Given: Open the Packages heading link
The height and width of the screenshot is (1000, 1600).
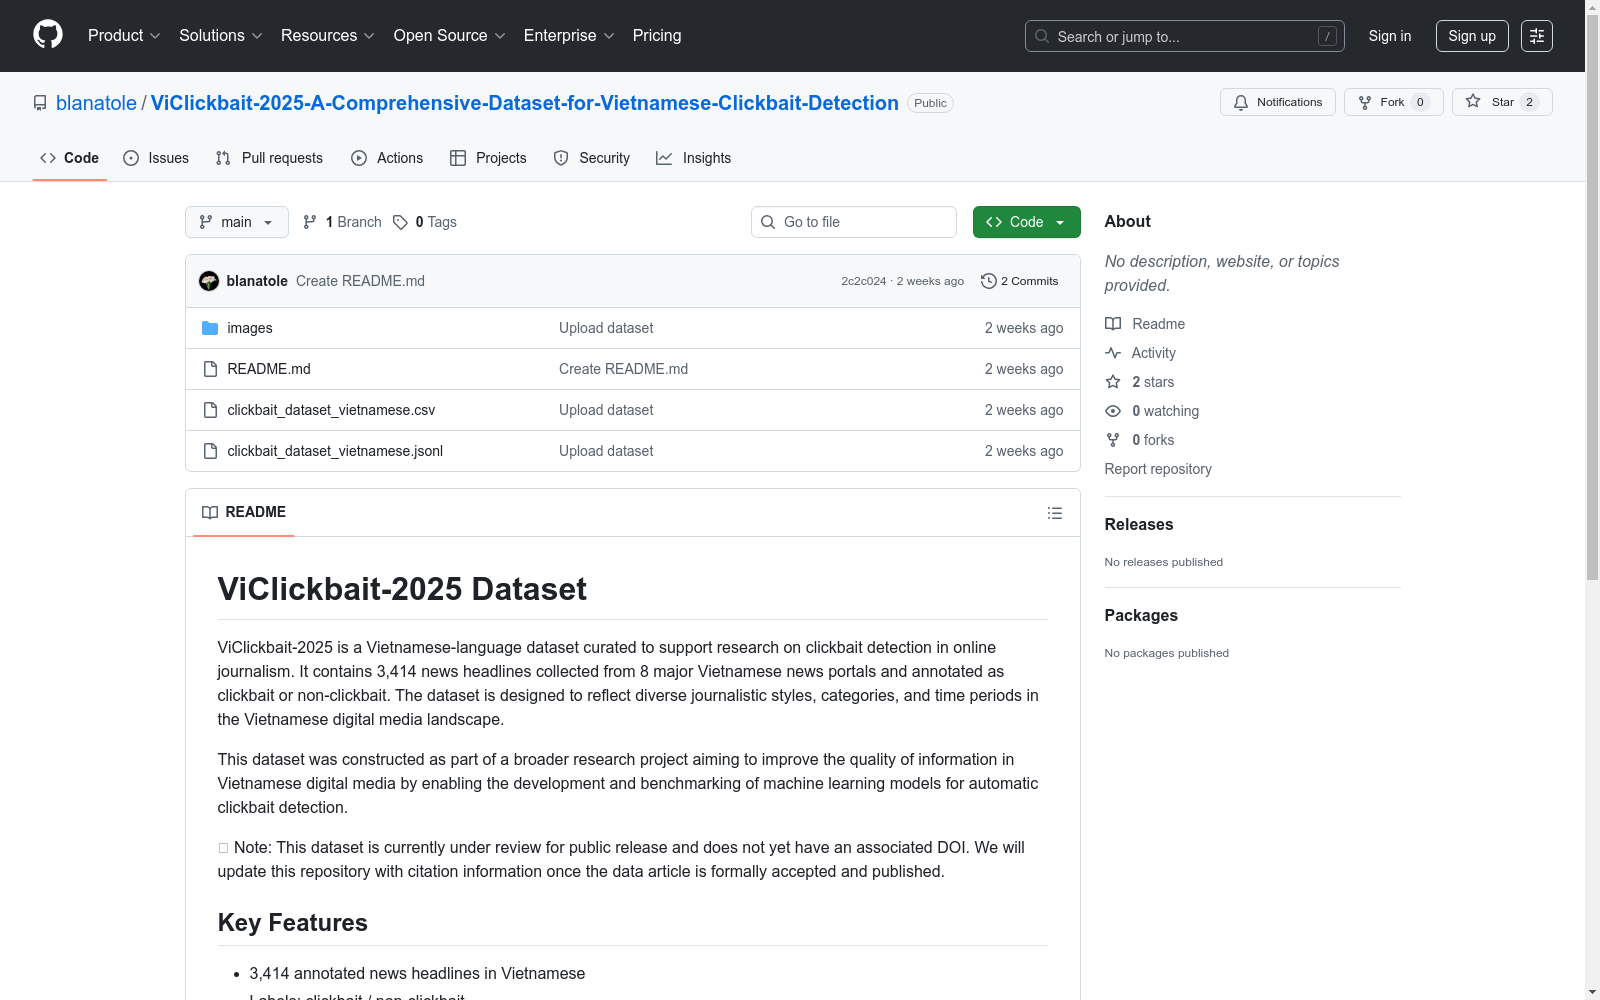Looking at the screenshot, I should [1141, 615].
